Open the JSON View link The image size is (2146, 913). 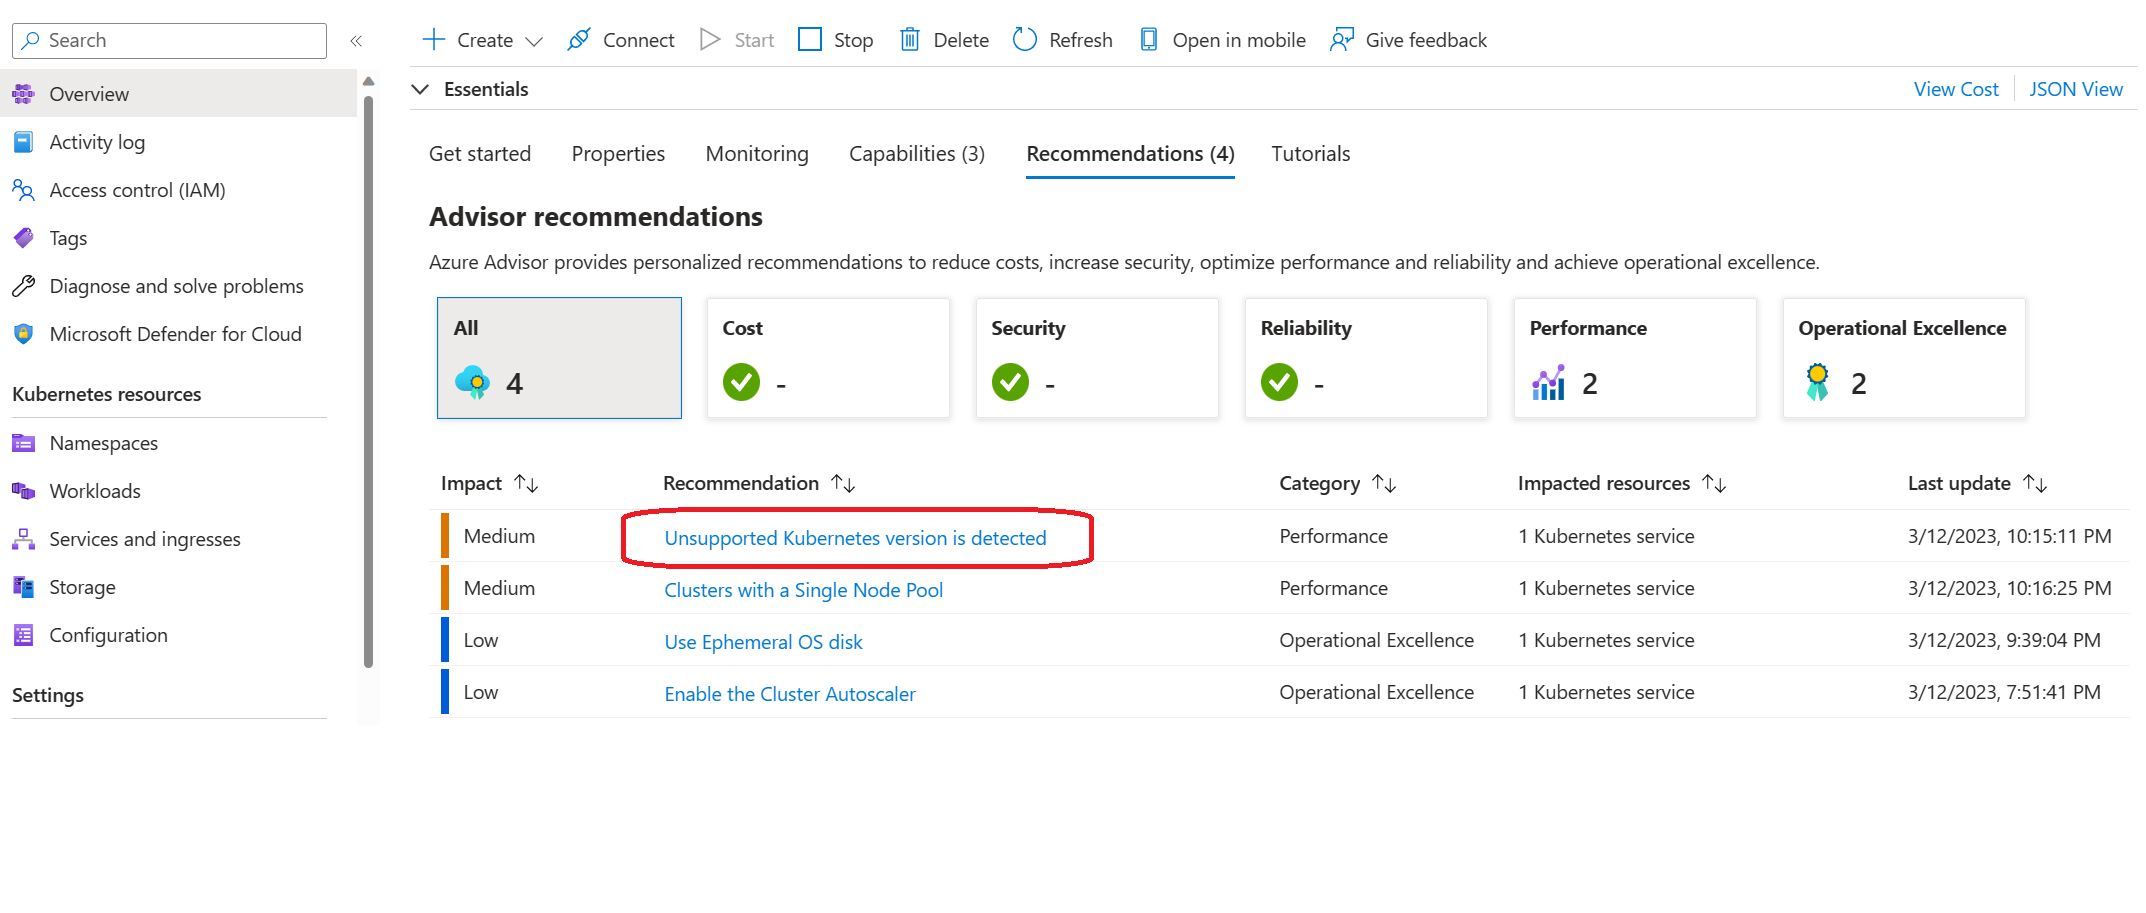tap(2076, 89)
